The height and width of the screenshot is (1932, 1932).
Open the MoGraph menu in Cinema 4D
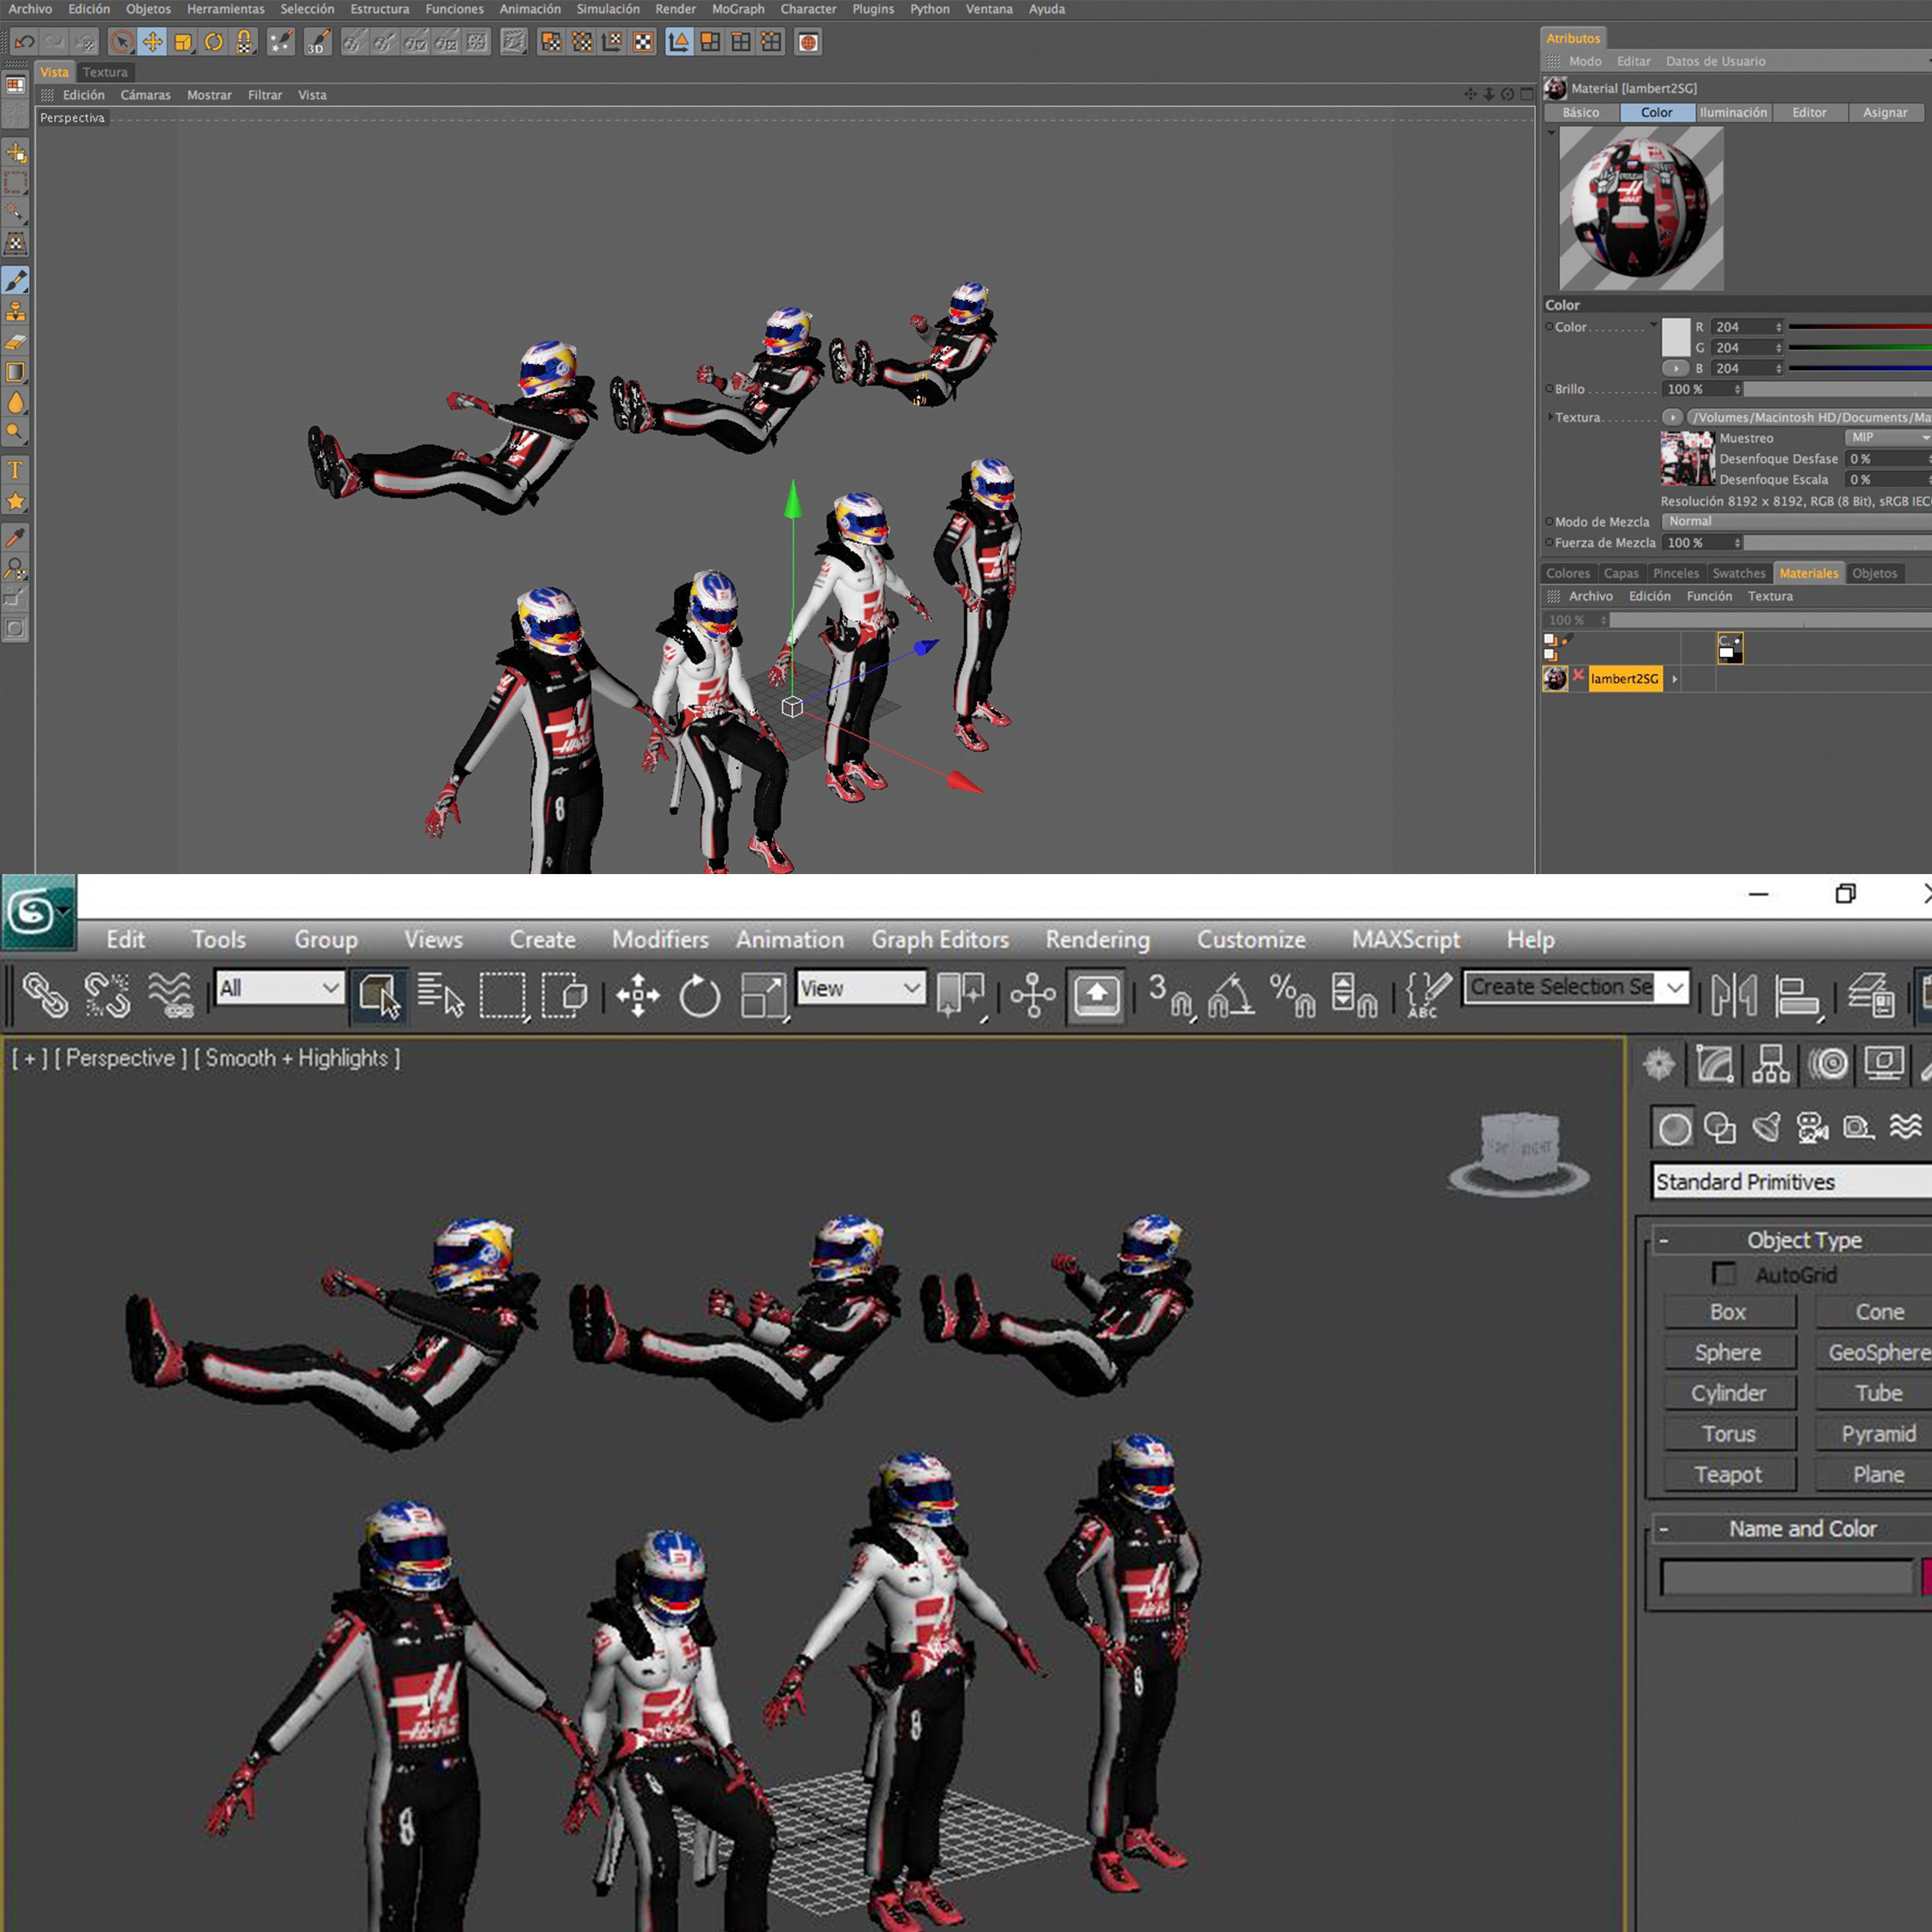(x=738, y=9)
